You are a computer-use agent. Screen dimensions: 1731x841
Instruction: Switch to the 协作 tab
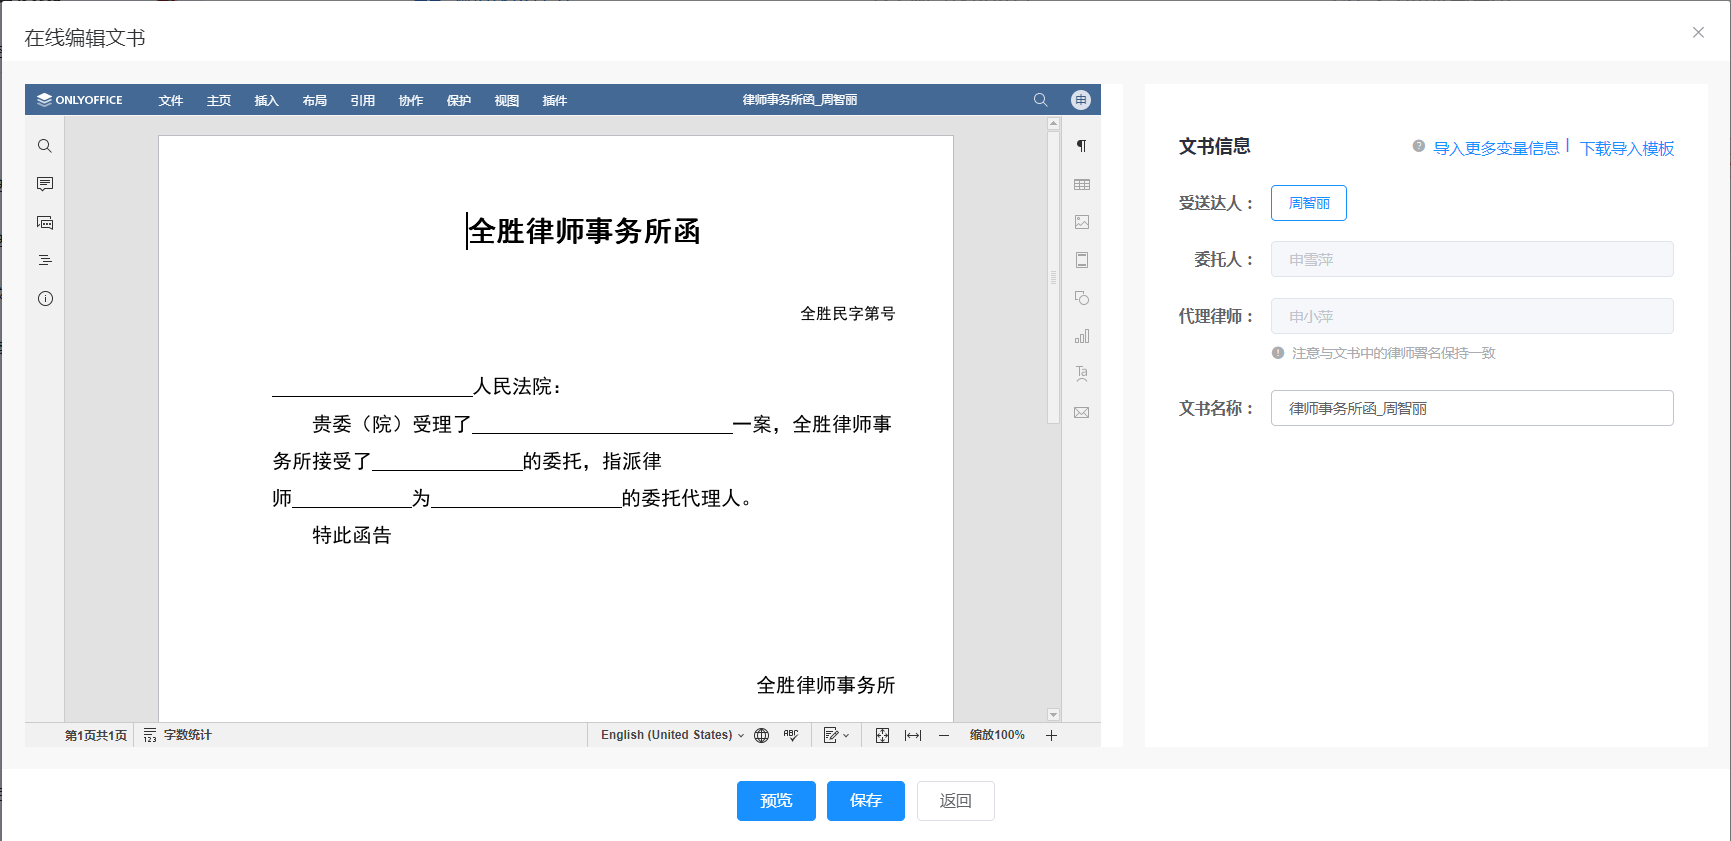pos(411,100)
